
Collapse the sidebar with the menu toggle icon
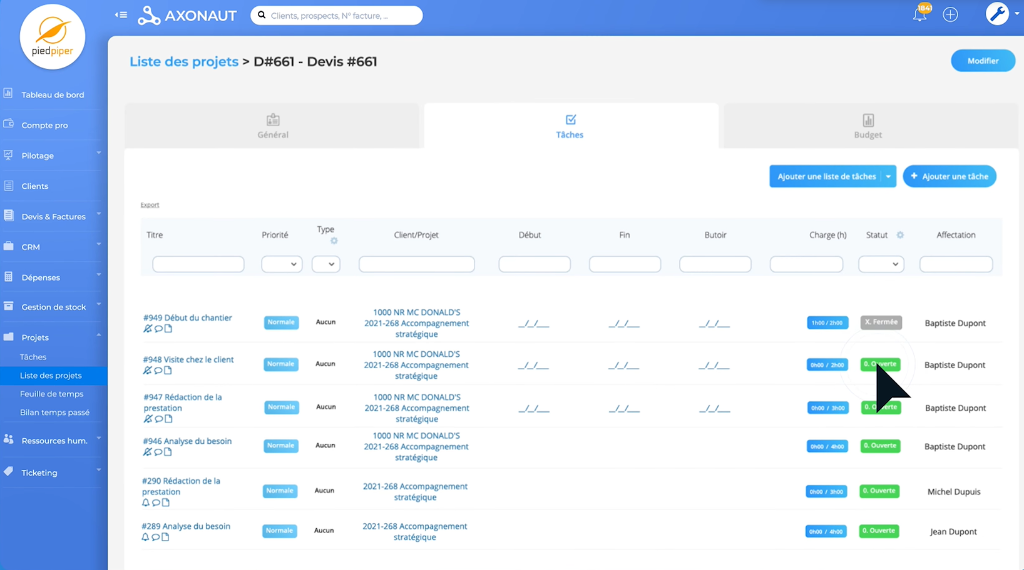click(121, 15)
